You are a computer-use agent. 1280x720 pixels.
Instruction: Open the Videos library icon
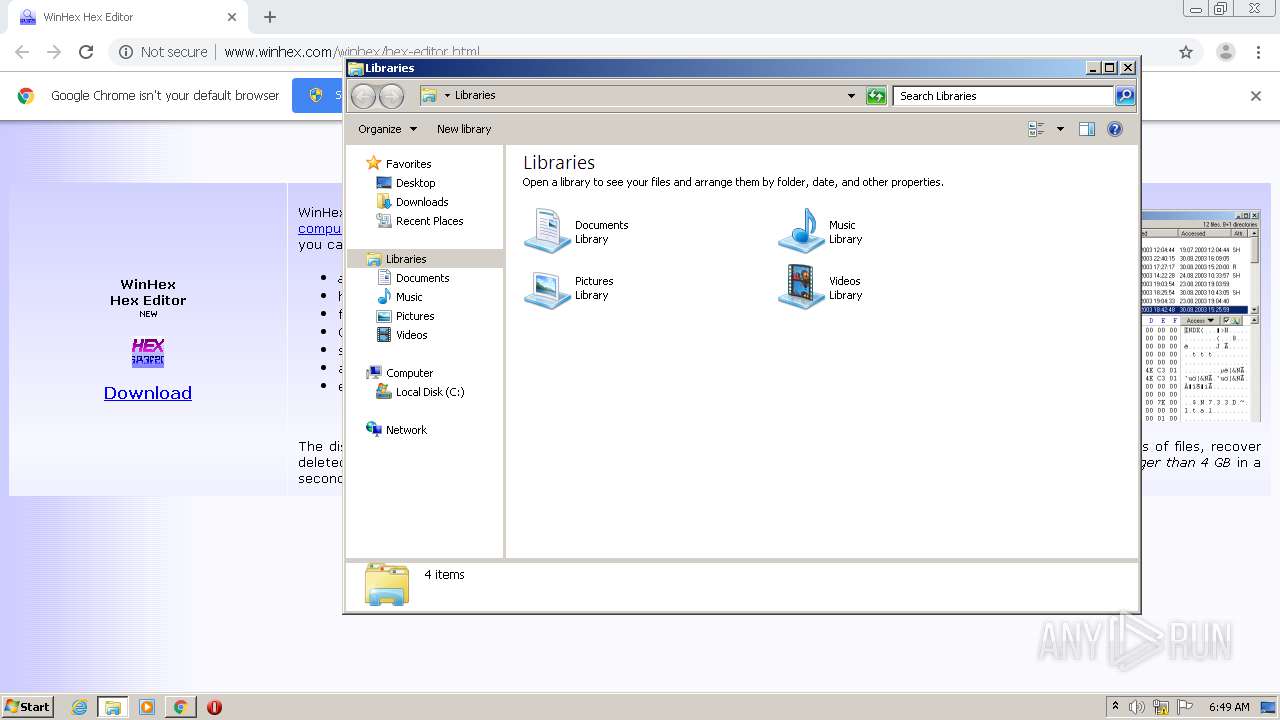(x=801, y=288)
